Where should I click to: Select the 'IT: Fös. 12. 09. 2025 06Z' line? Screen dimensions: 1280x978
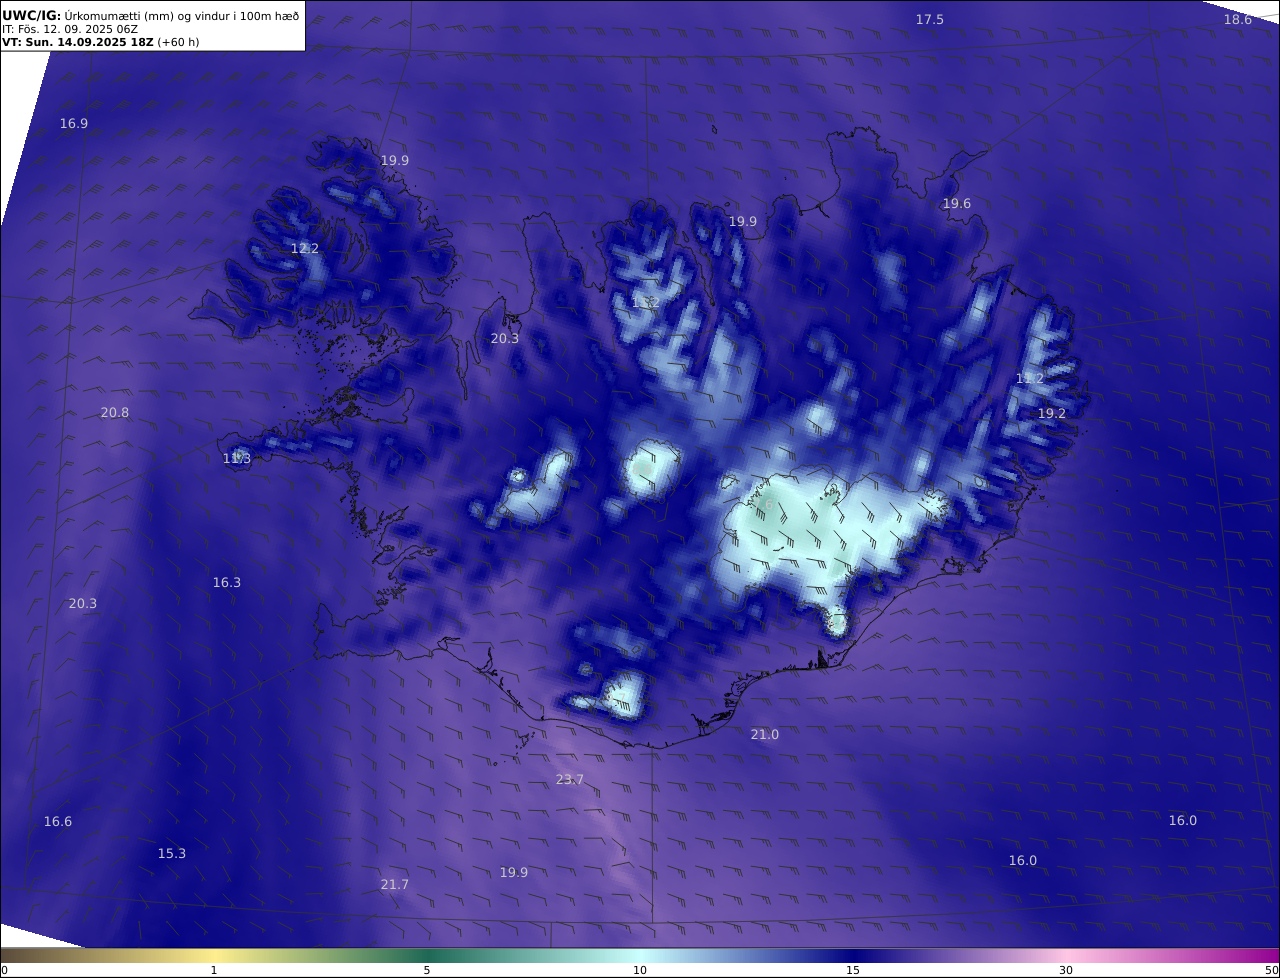click(x=70, y=29)
